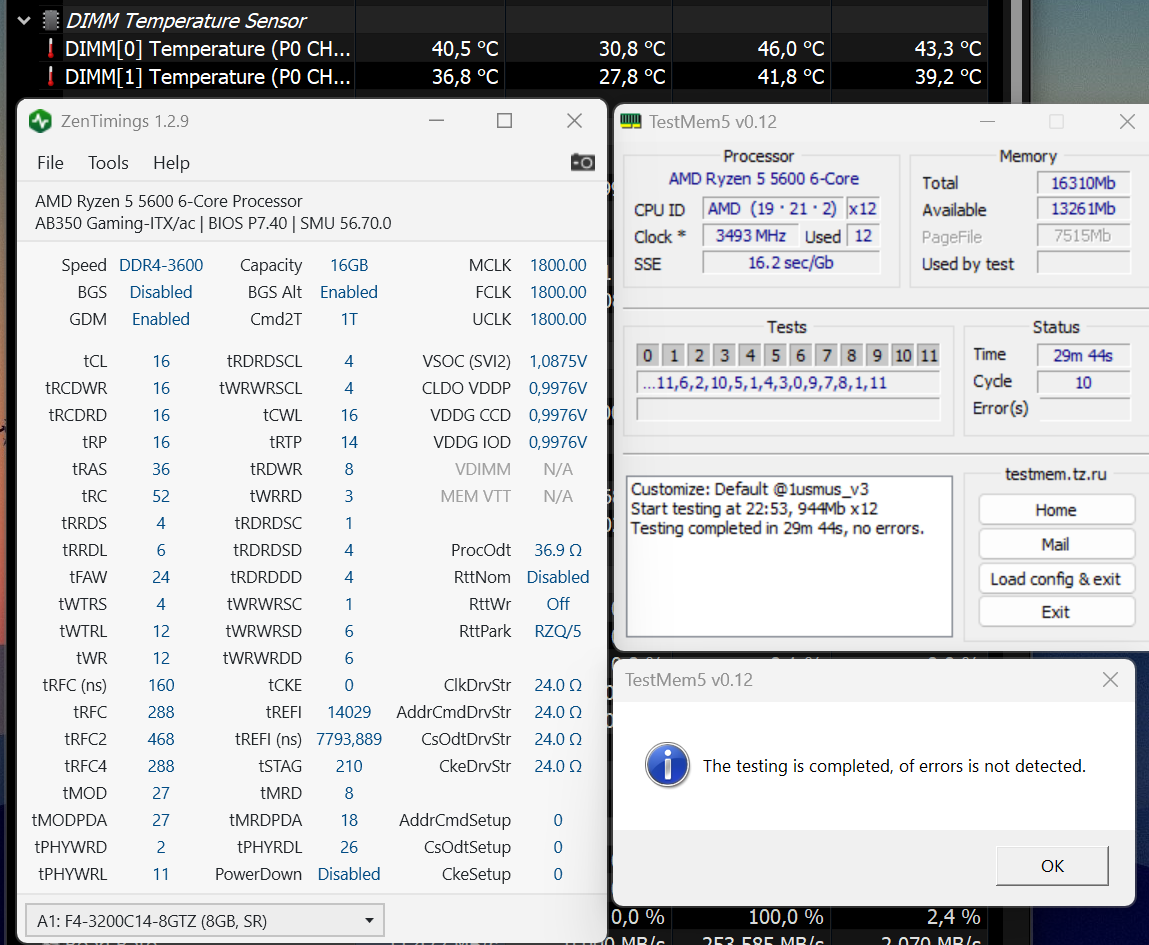This screenshot has width=1149, height=945.
Task: Click the MCLK value 1800.00
Action: 558,265
